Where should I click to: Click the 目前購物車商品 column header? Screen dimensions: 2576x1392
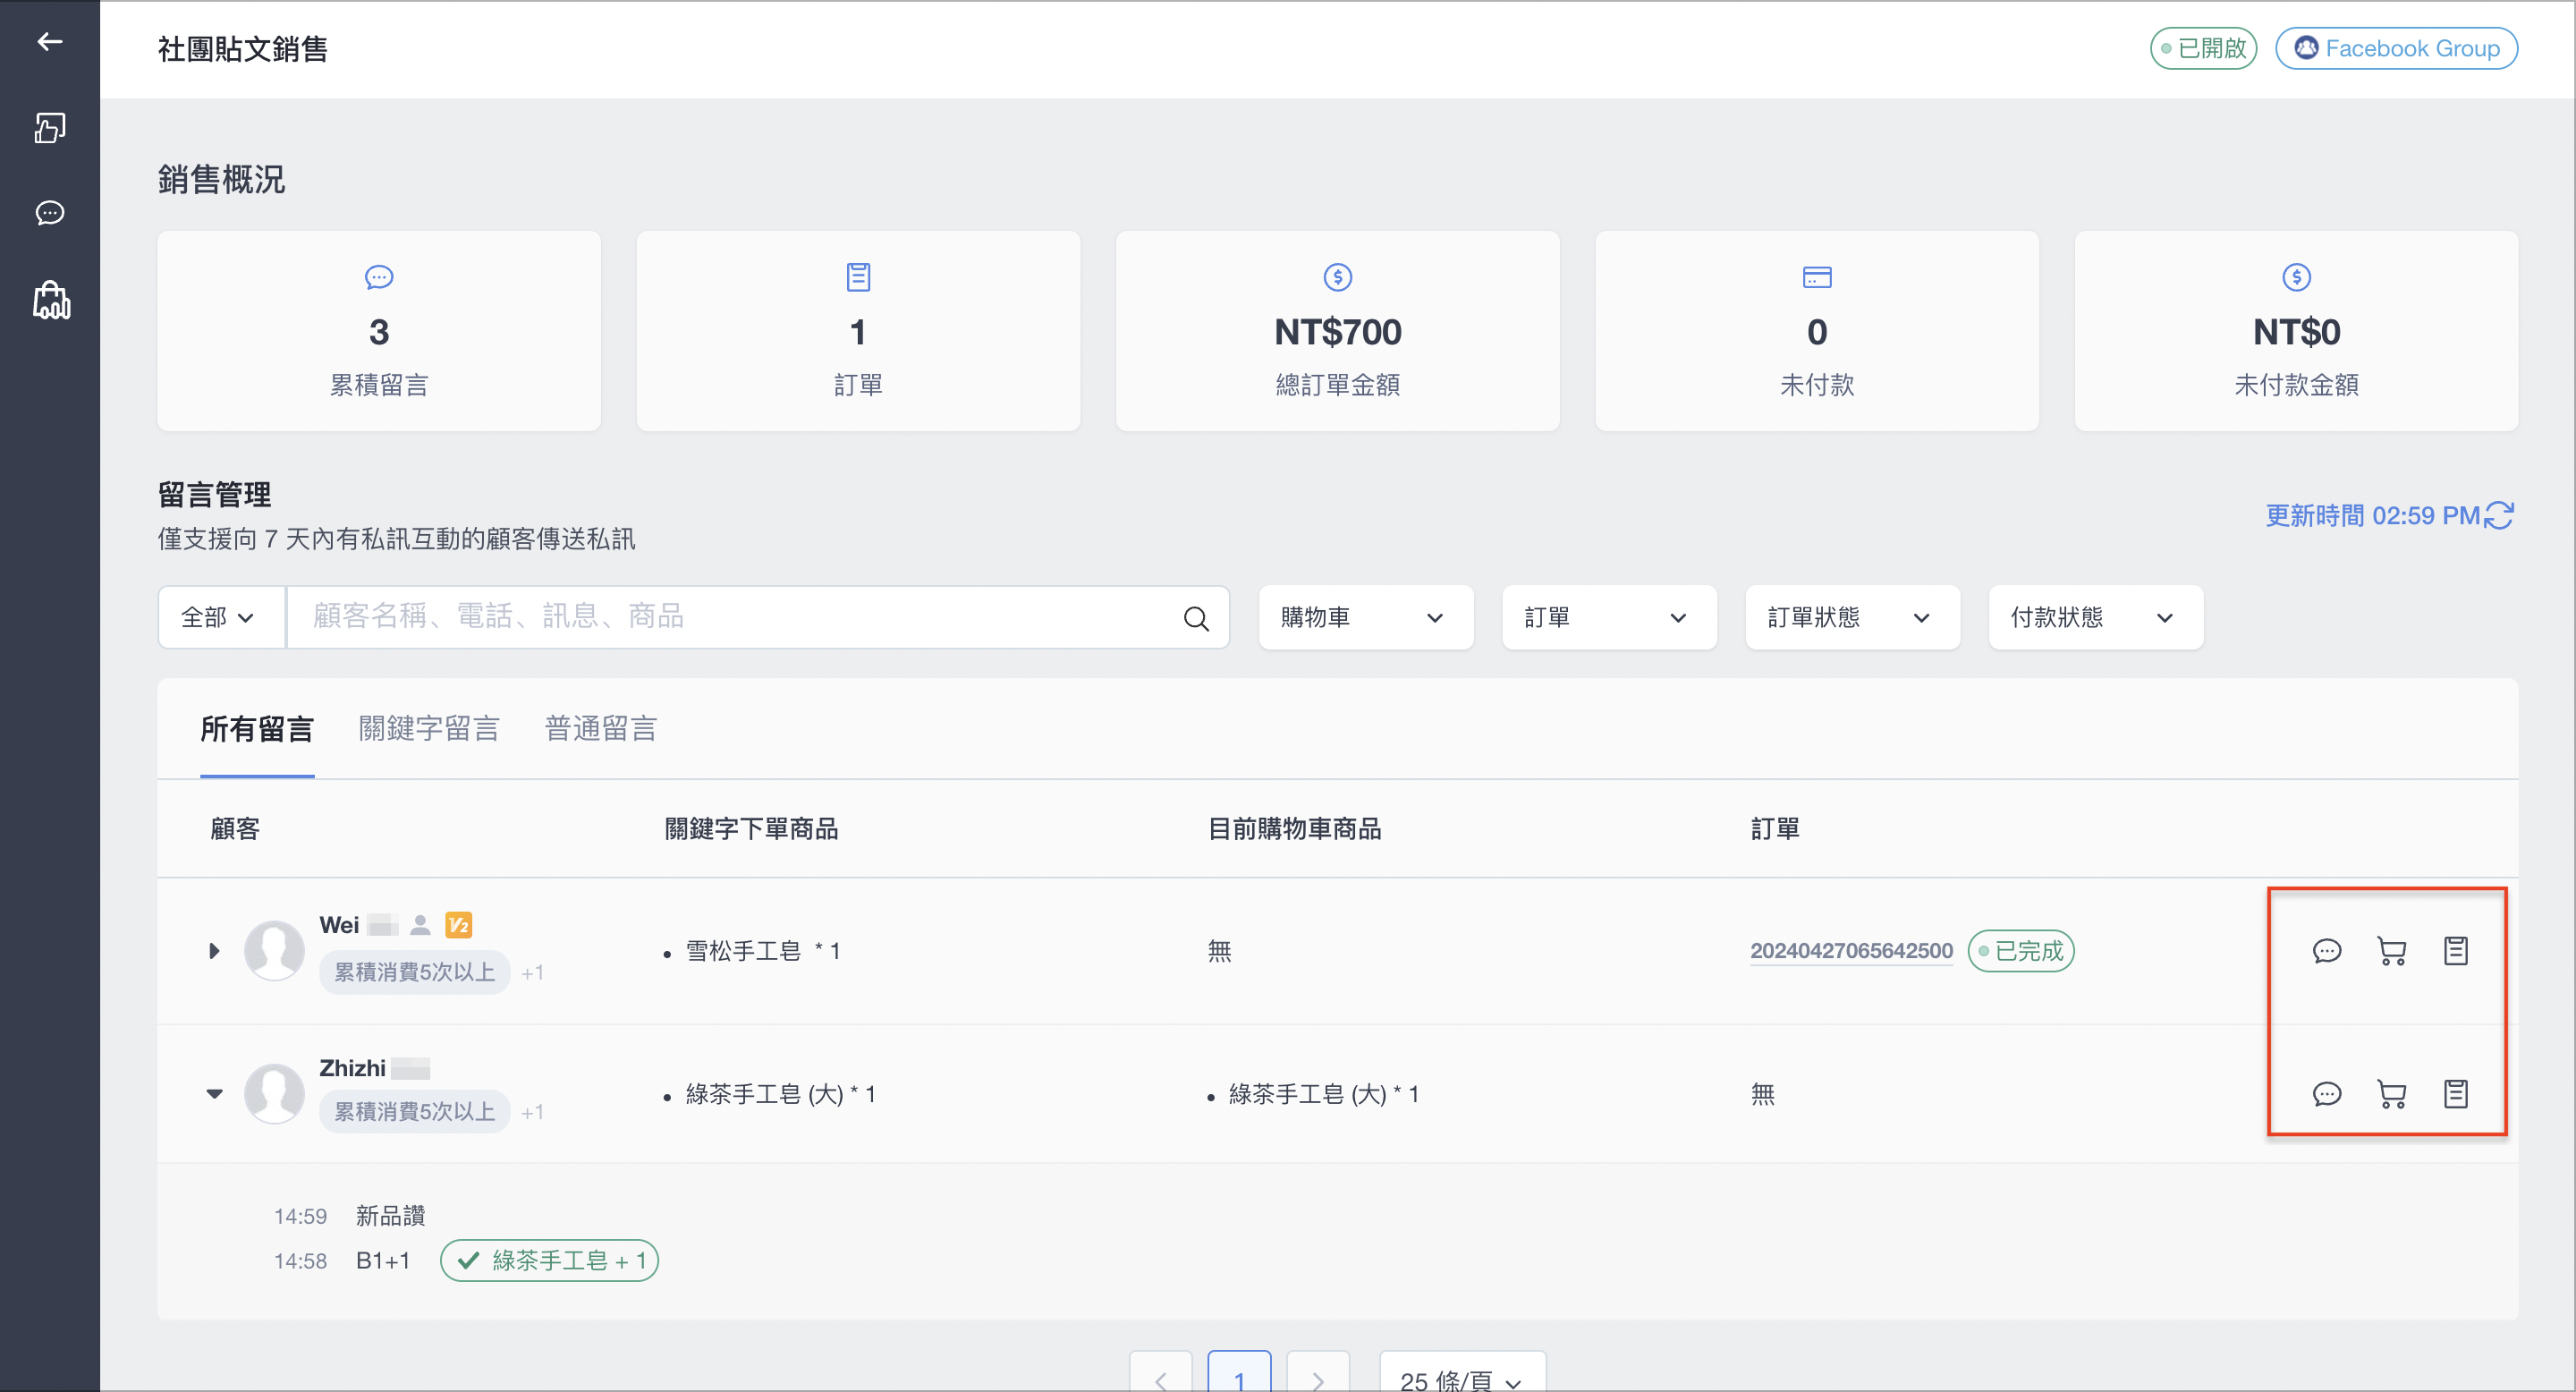[1294, 829]
